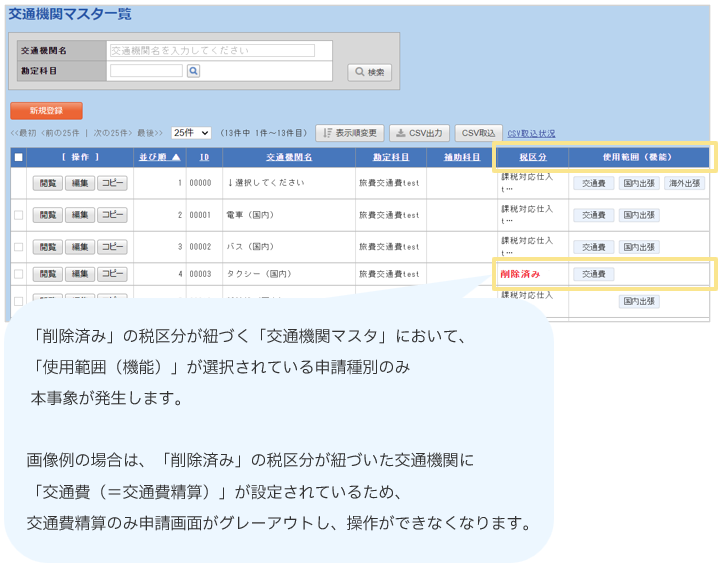Toggle the select-all checkbox in table header
The height and width of the screenshot is (568, 720).
point(18,157)
